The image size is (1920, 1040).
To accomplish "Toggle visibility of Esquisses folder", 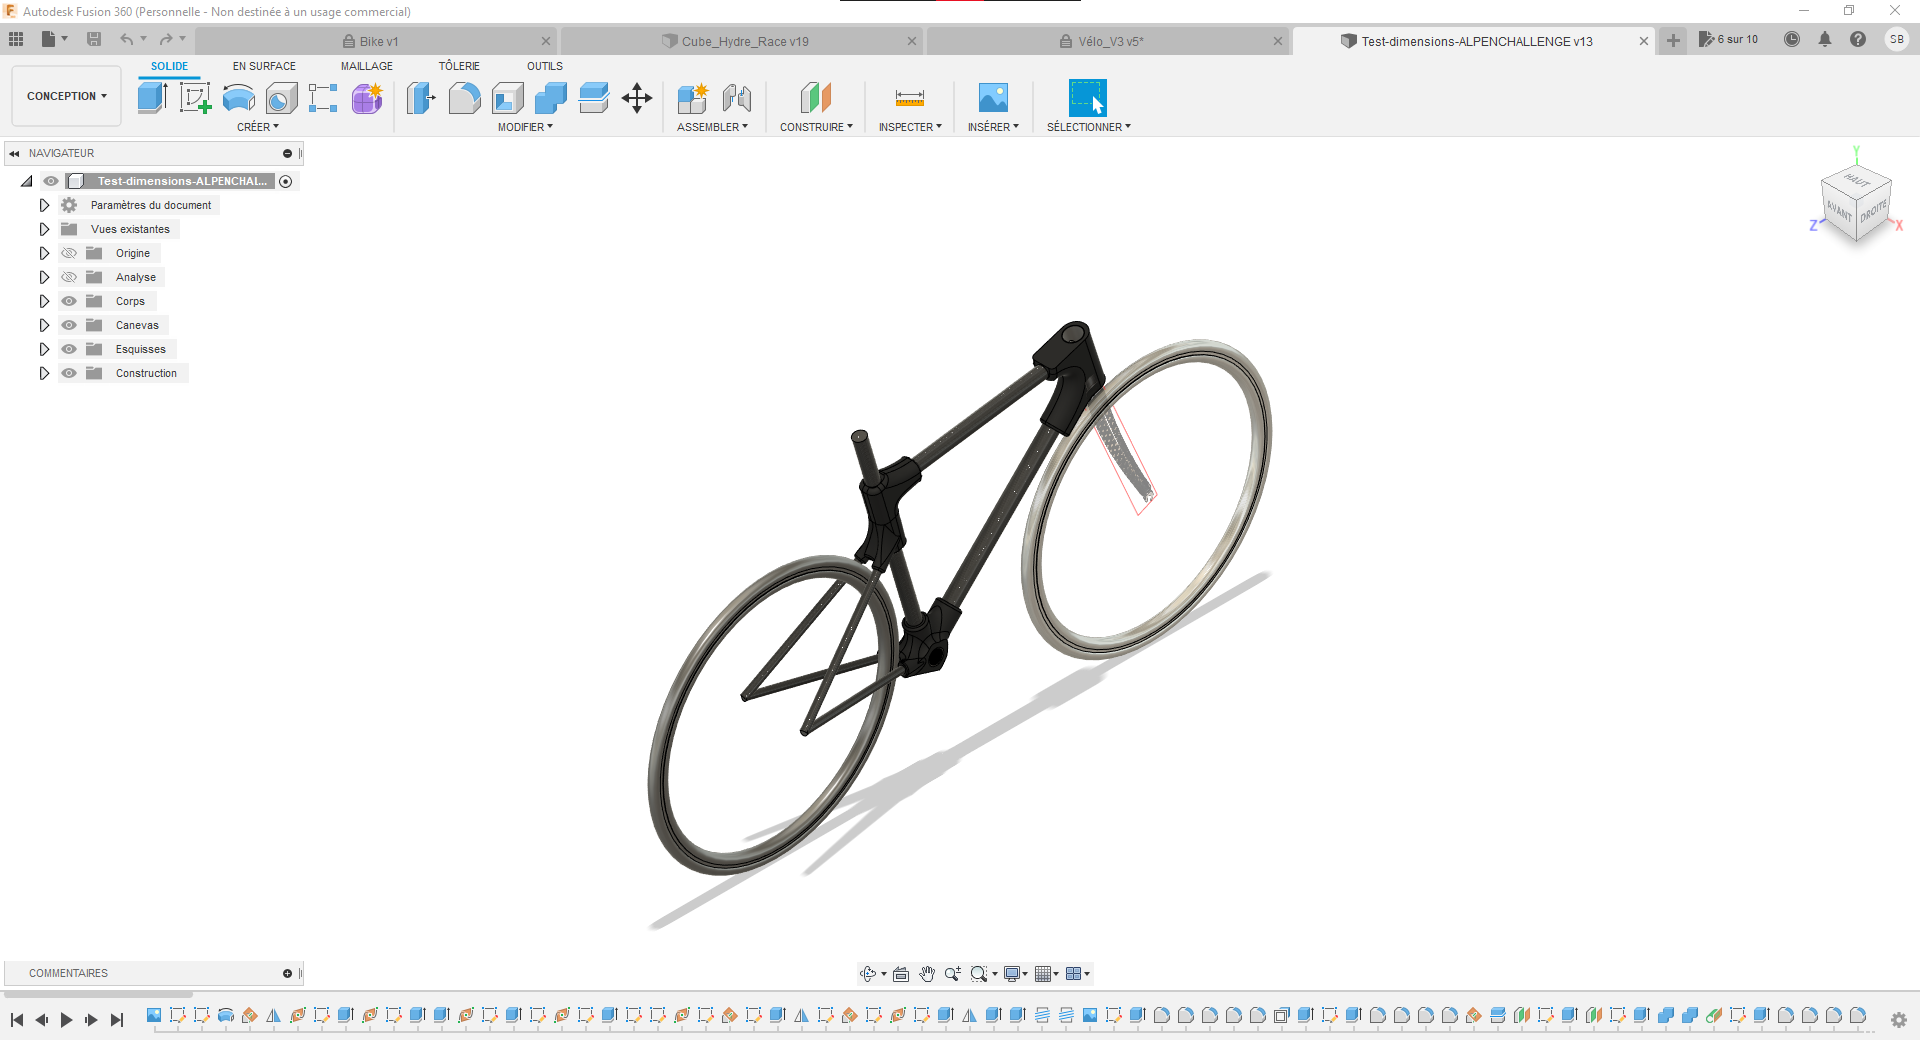I will point(69,349).
